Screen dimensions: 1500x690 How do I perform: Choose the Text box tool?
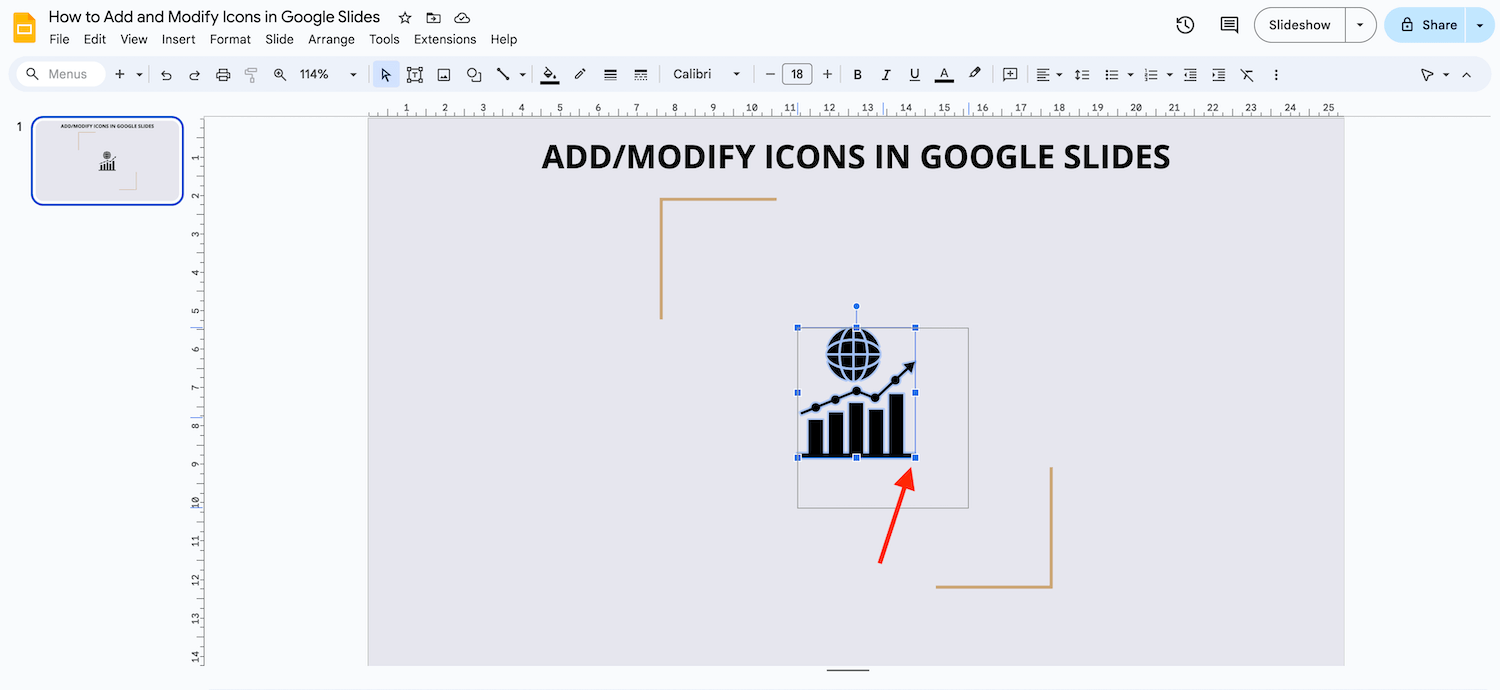tap(415, 75)
